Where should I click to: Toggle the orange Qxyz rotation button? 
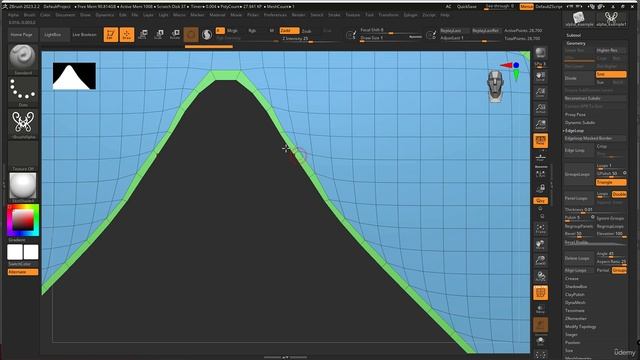(540, 201)
